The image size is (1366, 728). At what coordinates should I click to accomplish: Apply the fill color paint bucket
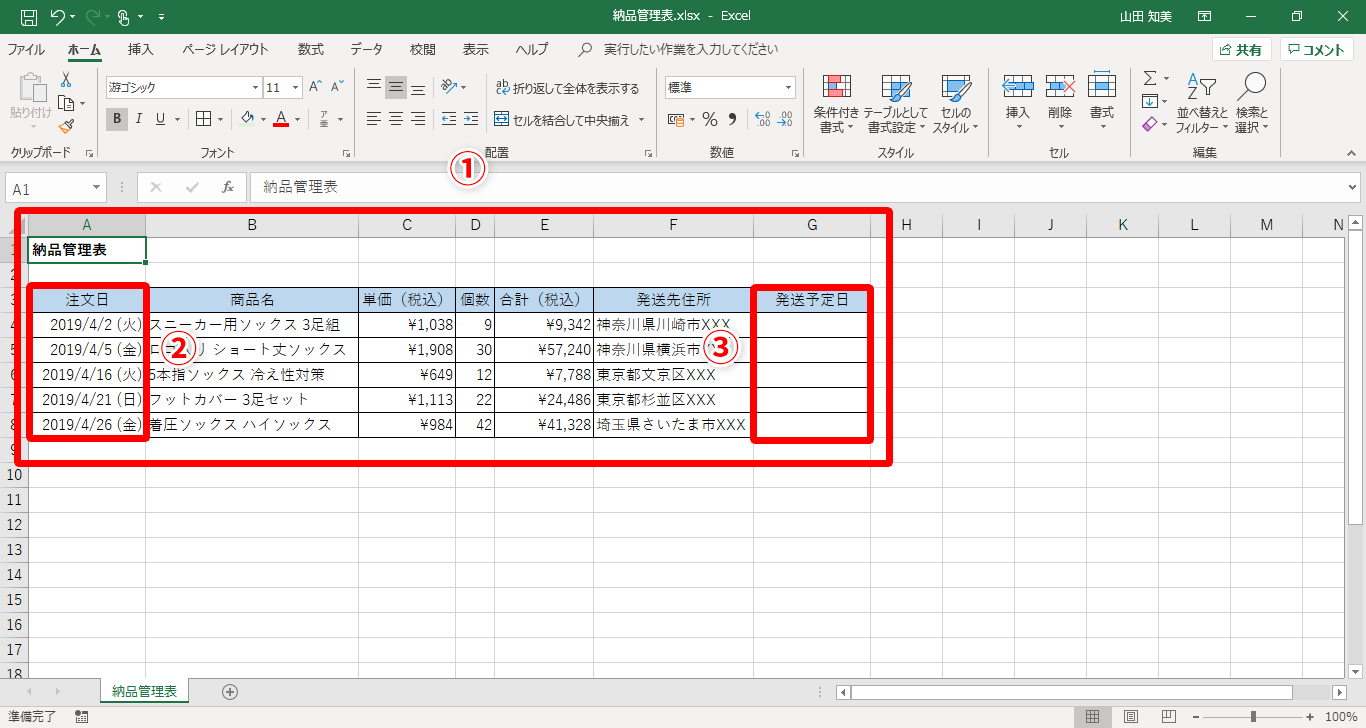pos(248,119)
